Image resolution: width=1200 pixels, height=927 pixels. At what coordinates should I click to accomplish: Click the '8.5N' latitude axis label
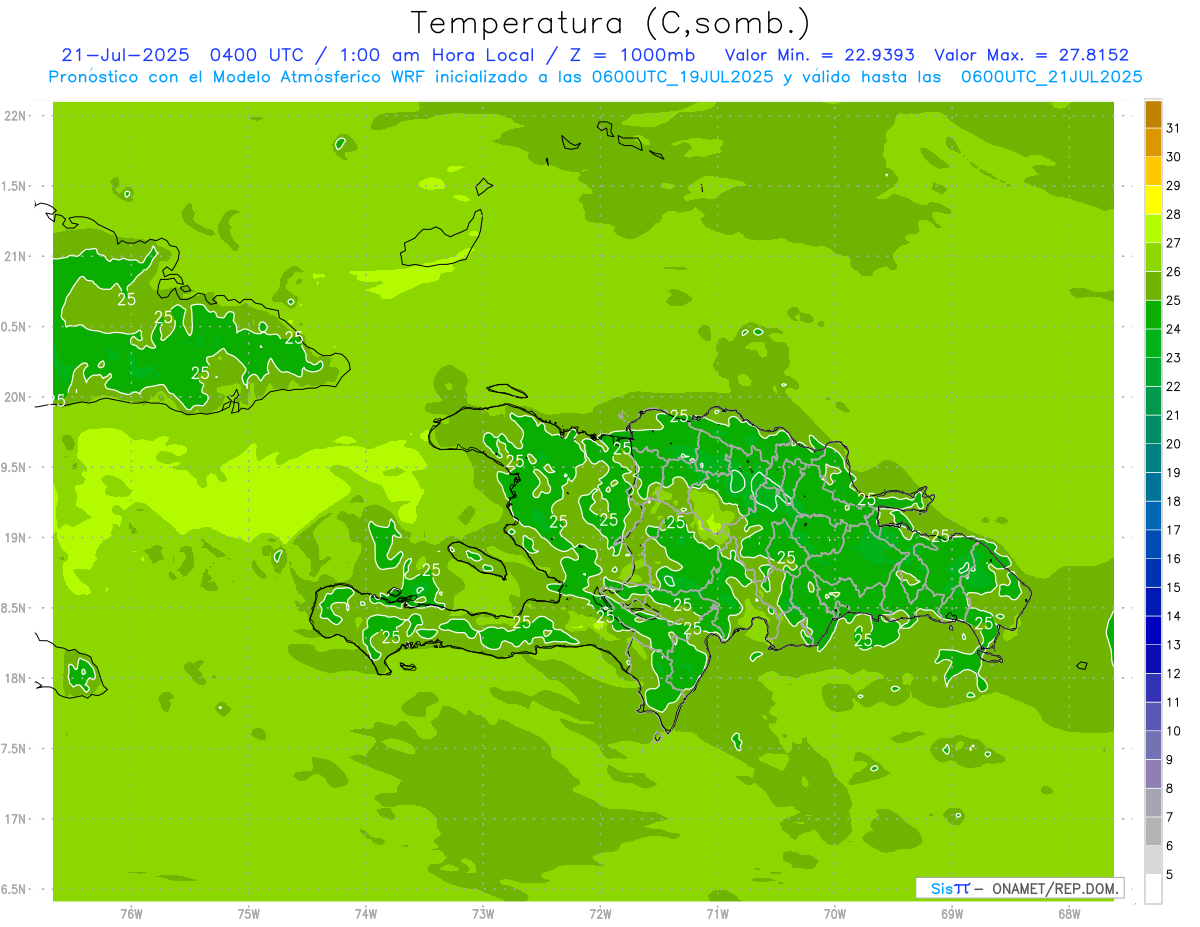pos(14,608)
